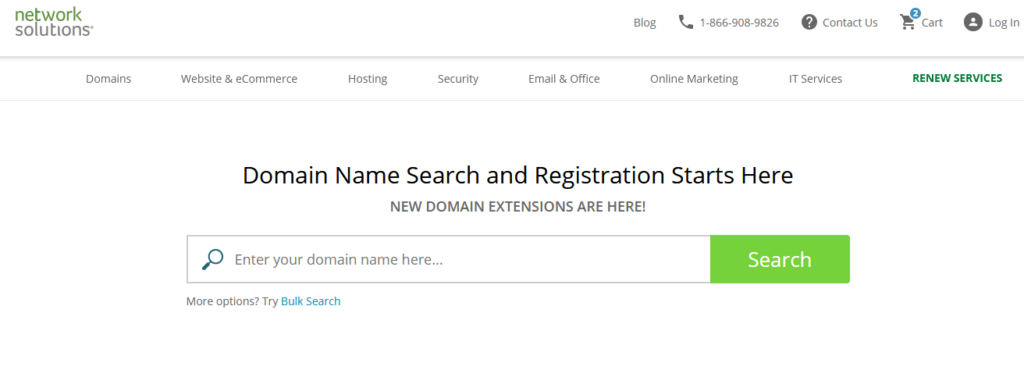Screen dimensions: 1024x370
Task: Click the Network Solutions logo
Action: click(x=54, y=22)
